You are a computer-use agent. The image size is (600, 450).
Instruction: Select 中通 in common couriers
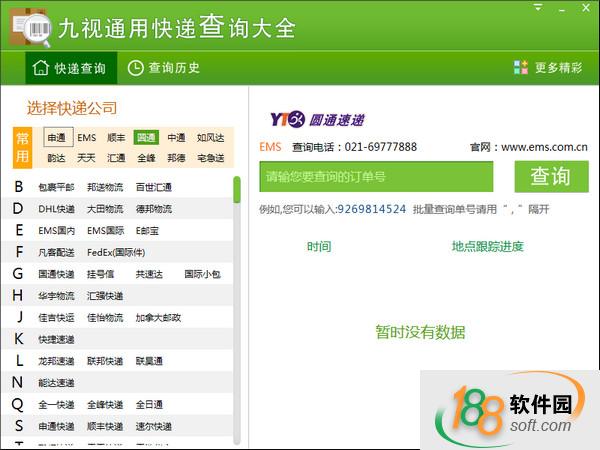click(x=176, y=137)
